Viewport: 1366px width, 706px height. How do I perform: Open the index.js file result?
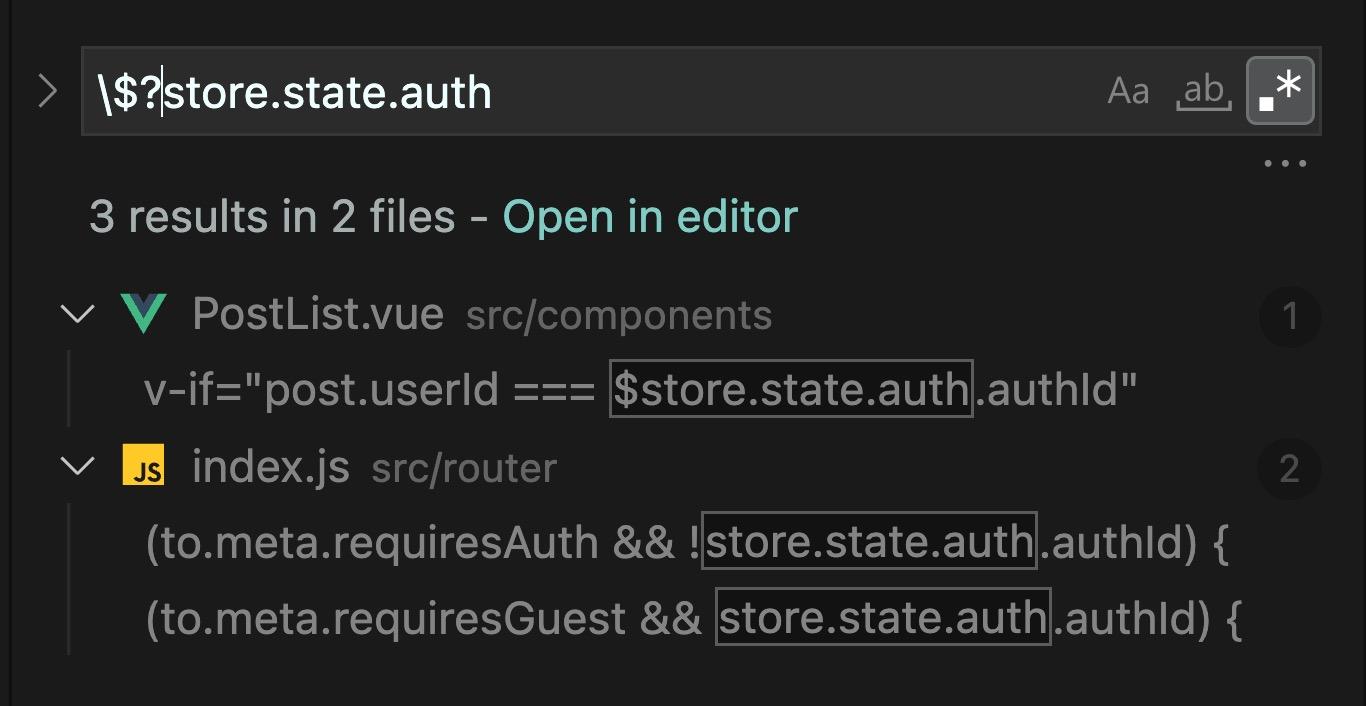click(x=270, y=467)
